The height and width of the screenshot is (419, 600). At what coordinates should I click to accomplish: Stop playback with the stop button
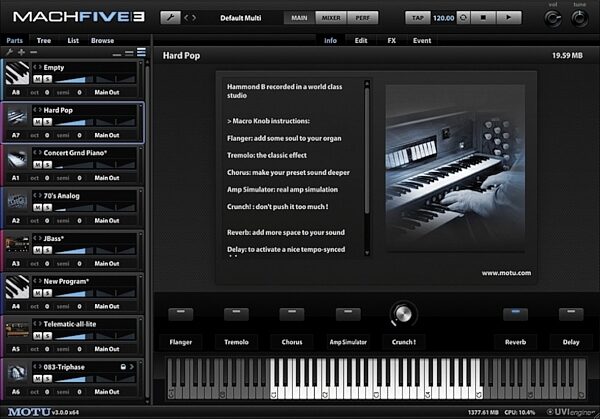483,18
